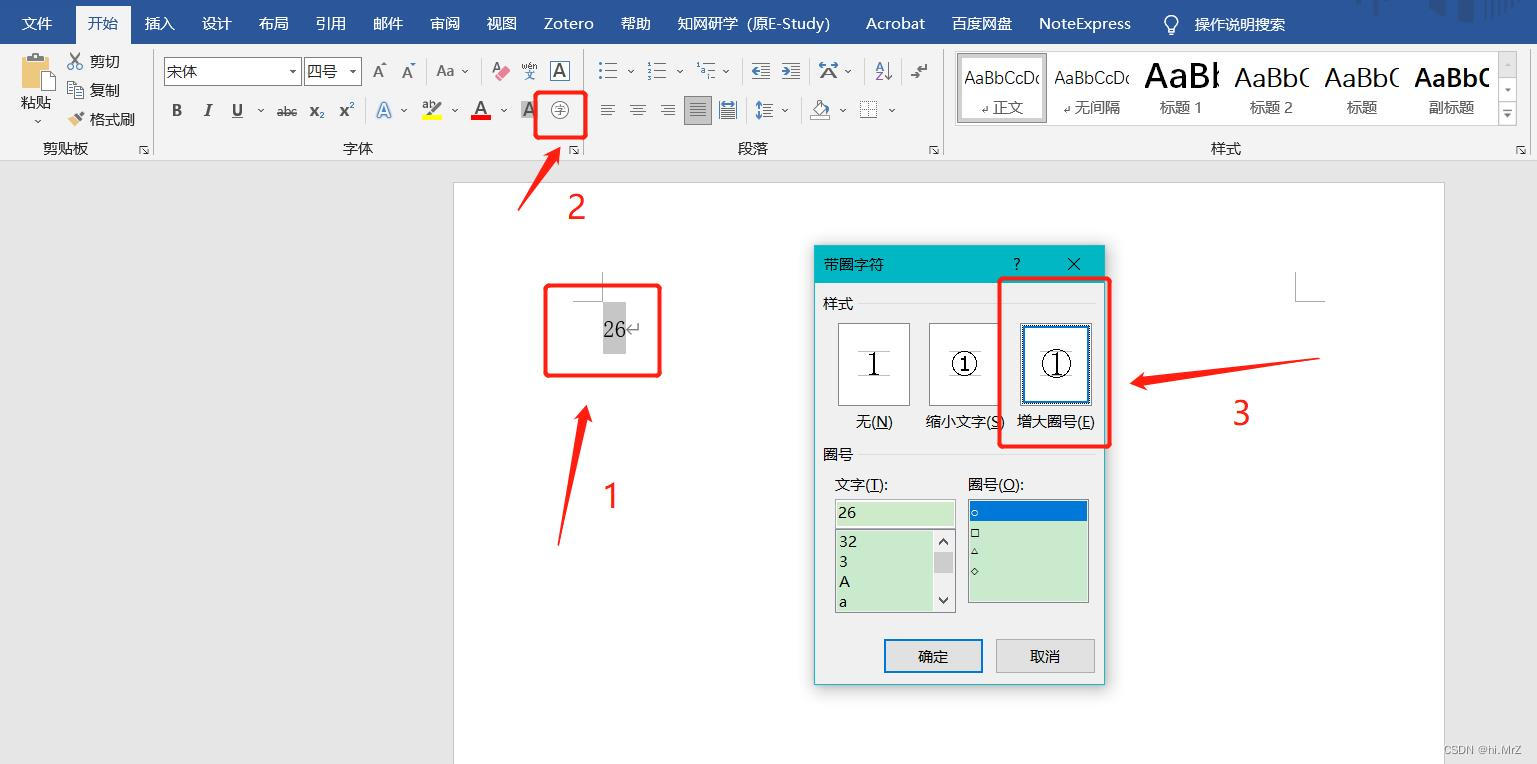Click the Distributed alignment icon
Viewport: 1537px width, 764px height.
[728, 110]
